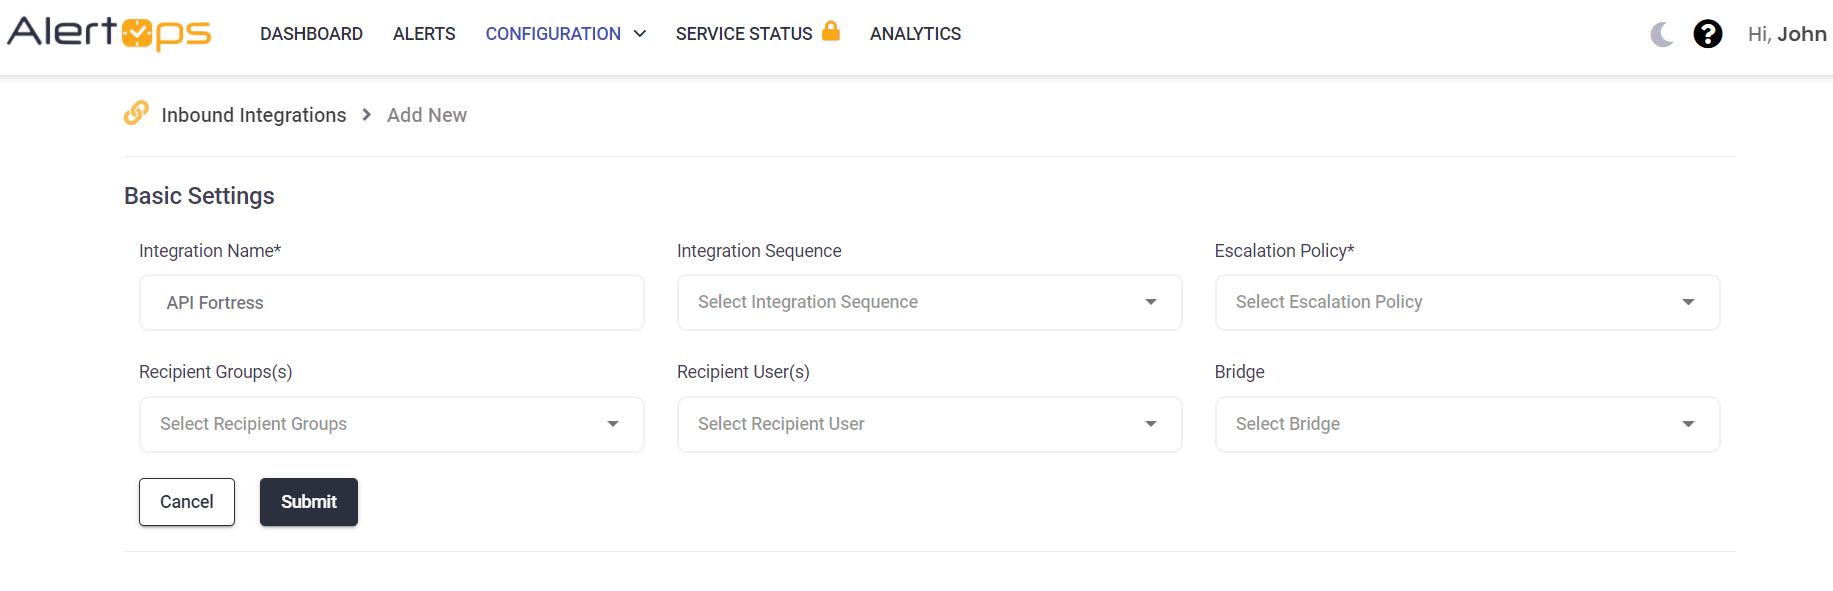Open the Select Bridge dropdown
The height and width of the screenshot is (591, 1833).
coord(1466,424)
